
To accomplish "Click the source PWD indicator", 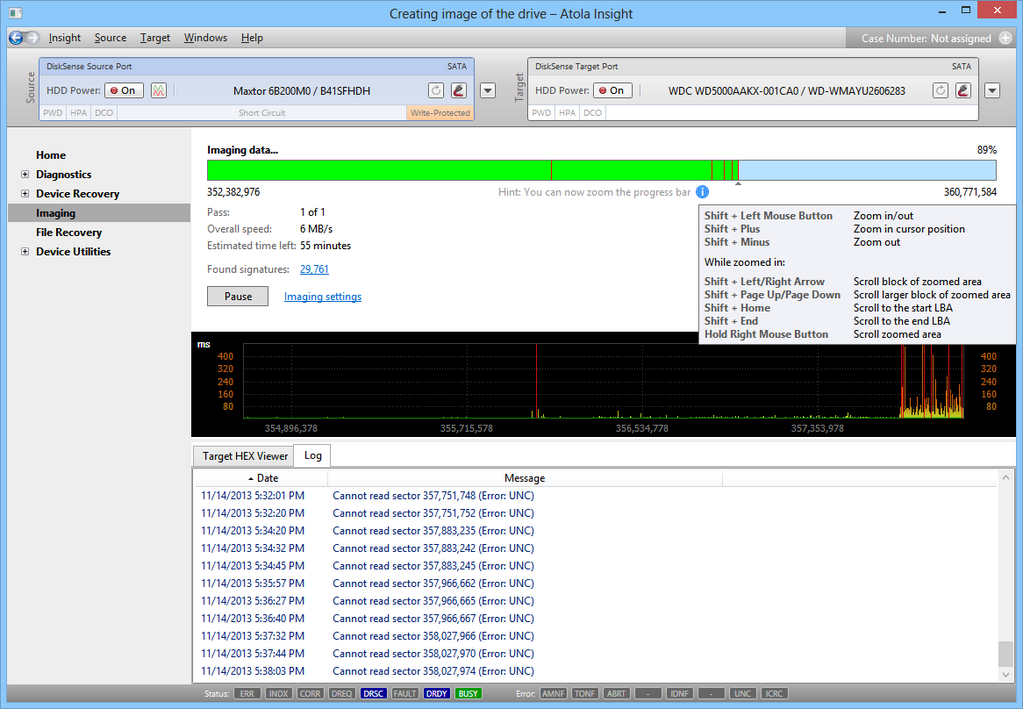I will click(53, 113).
